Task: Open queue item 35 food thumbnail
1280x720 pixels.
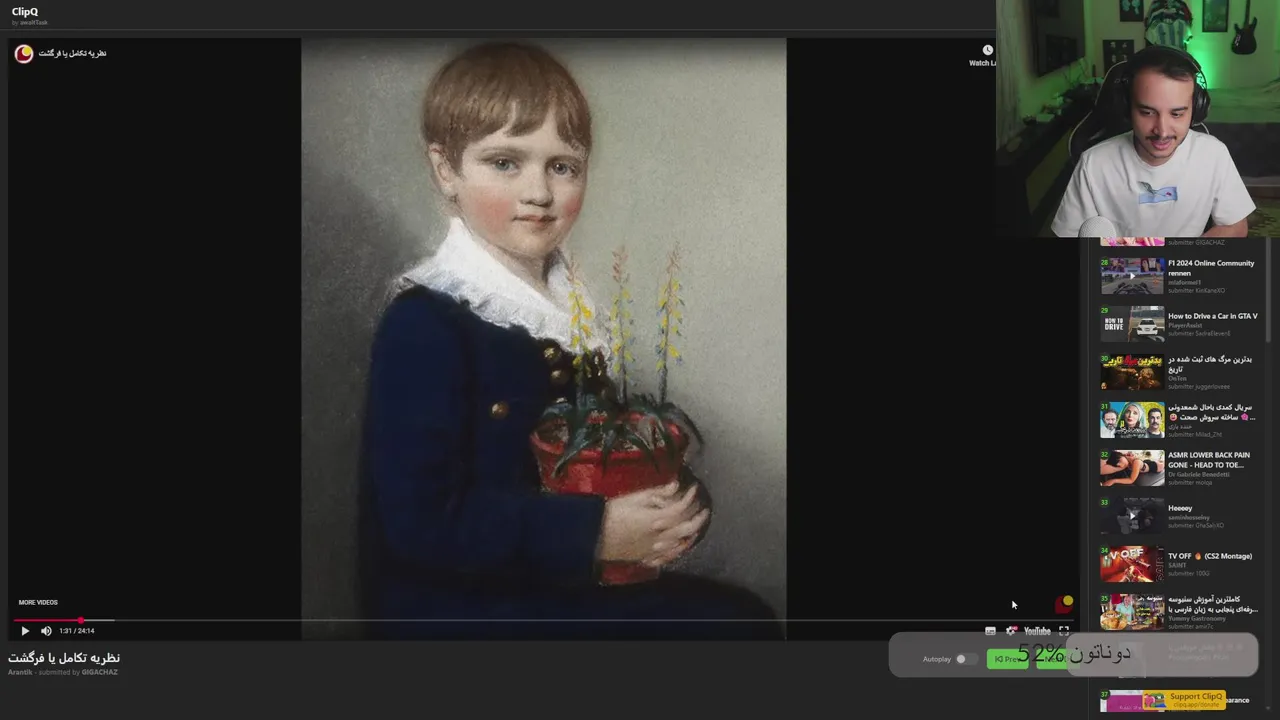Action: pyautogui.click(x=1132, y=612)
